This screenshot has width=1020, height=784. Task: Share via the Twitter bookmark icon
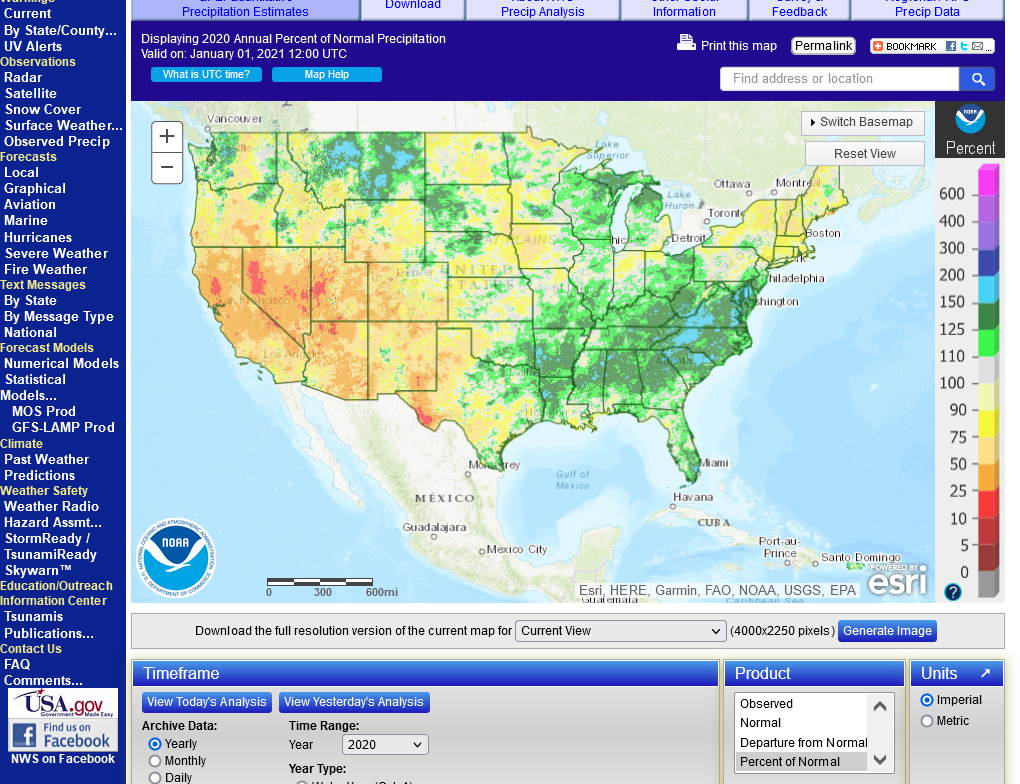(x=964, y=46)
